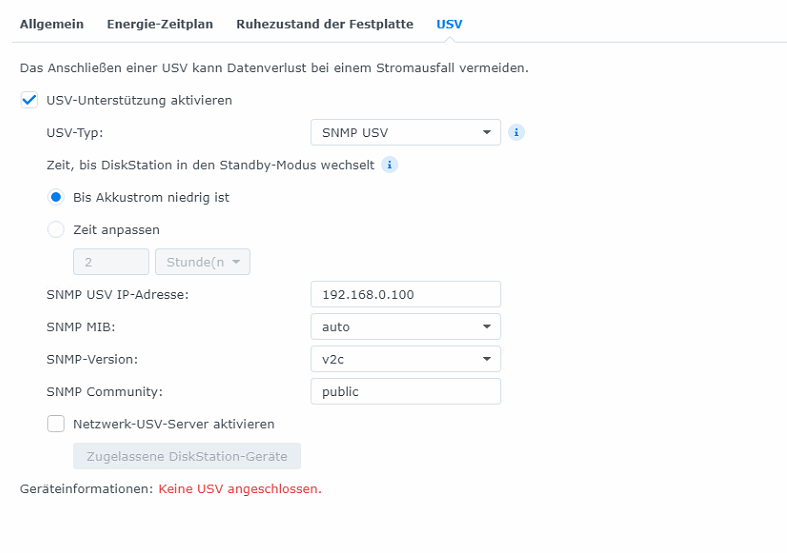Focus the SNMP Community text field
This screenshot has height=553, width=787.
(406, 391)
